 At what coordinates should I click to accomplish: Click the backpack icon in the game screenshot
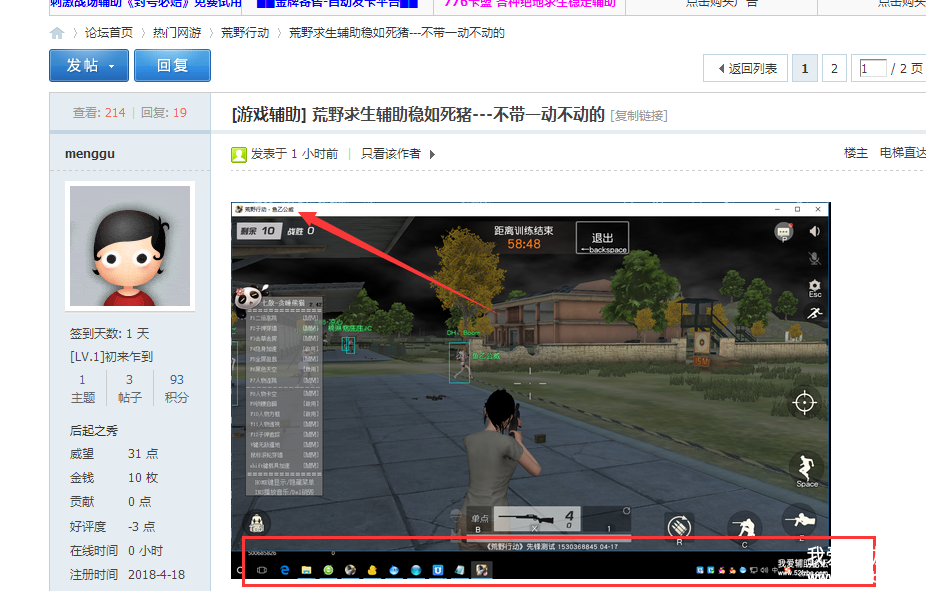pos(257,523)
